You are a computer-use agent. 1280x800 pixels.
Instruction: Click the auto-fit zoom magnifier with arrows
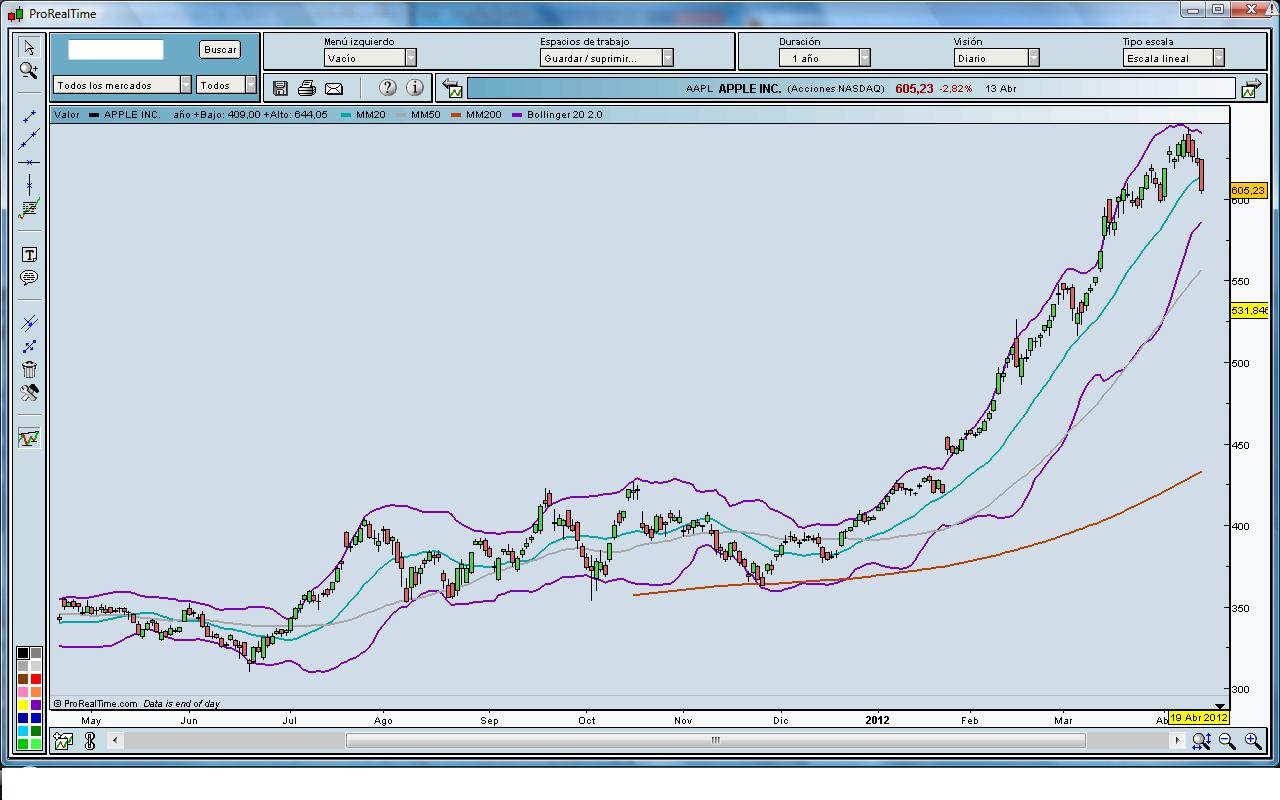click(1202, 741)
